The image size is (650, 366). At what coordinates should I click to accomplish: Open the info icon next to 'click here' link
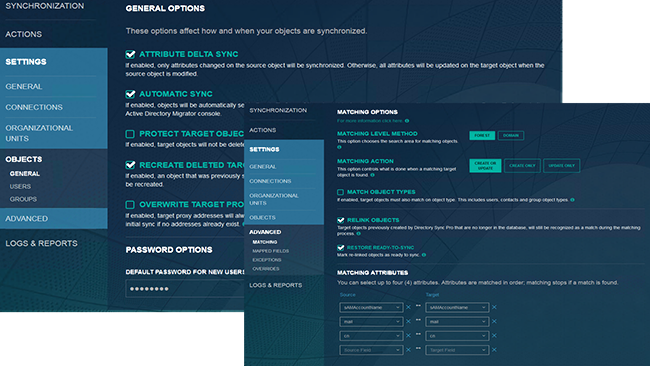[x=407, y=121]
